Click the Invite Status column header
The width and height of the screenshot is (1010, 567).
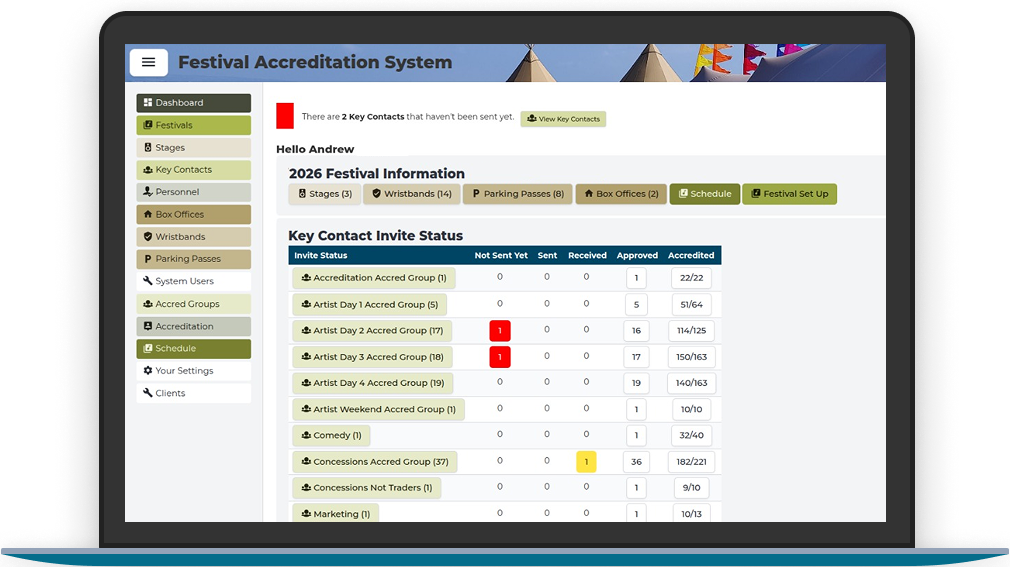click(321, 255)
